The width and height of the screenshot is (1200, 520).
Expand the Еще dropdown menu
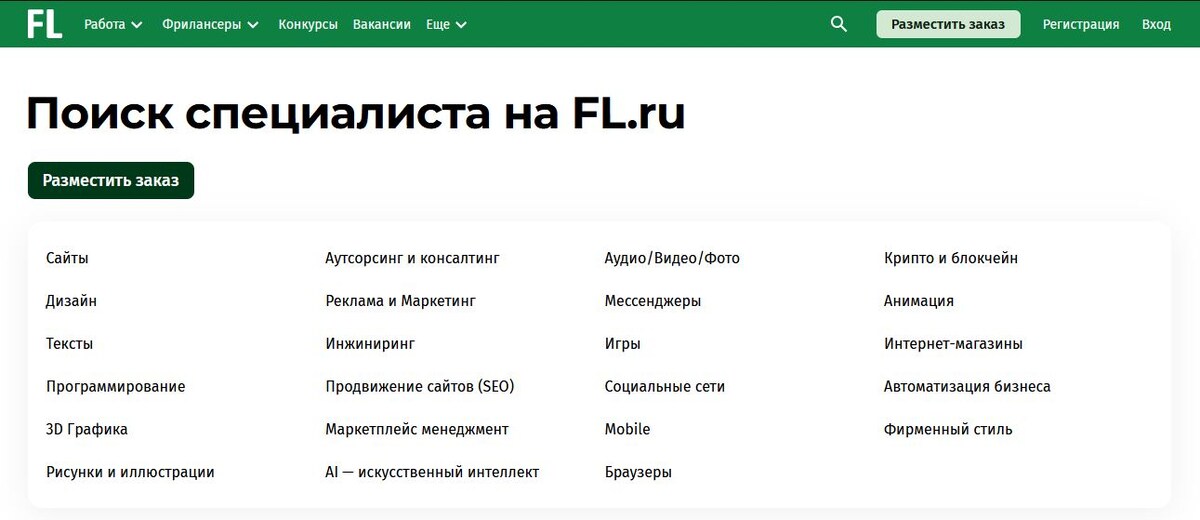click(x=446, y=24)
